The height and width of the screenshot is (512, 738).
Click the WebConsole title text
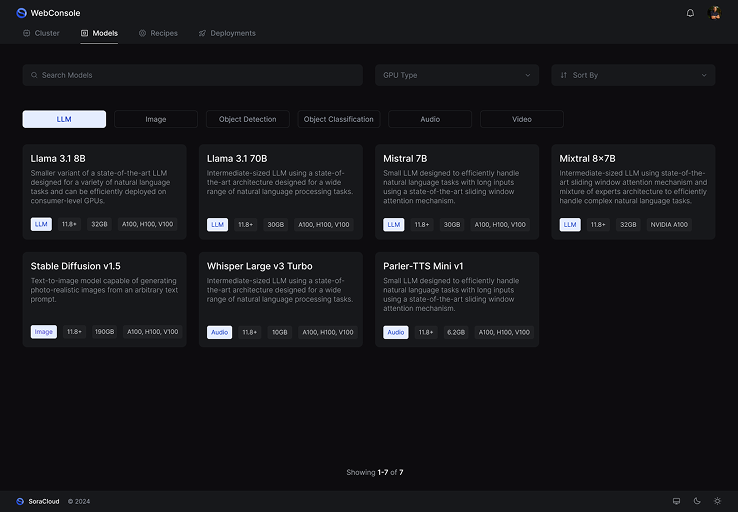(55, 13)
